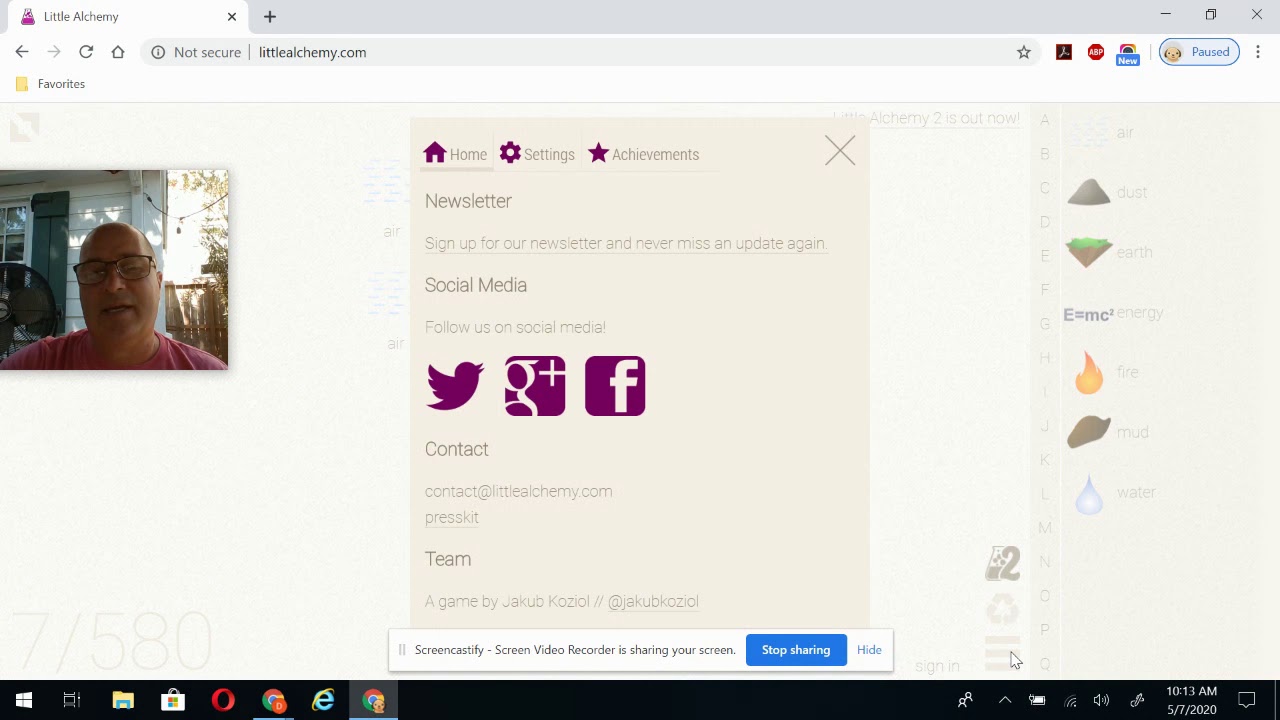Jump to letter M in alphabet index

click(1045, 528)
